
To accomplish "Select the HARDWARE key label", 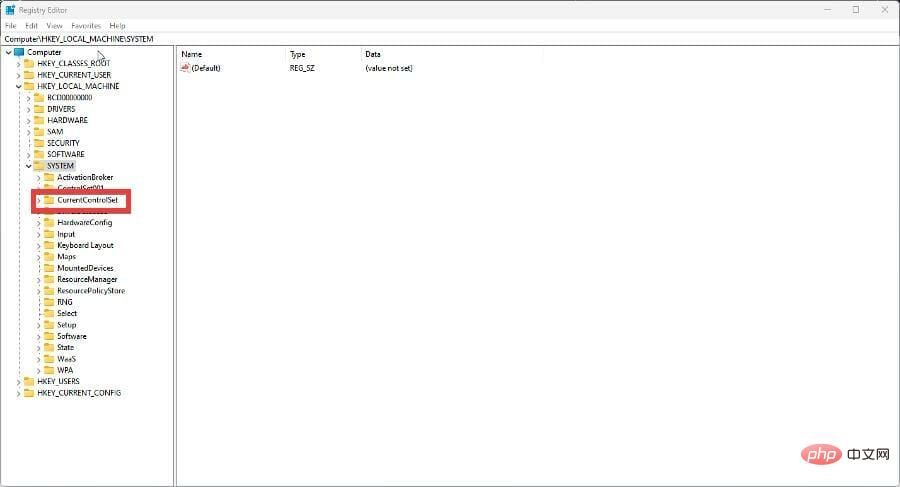I will (x=67, y=120).
